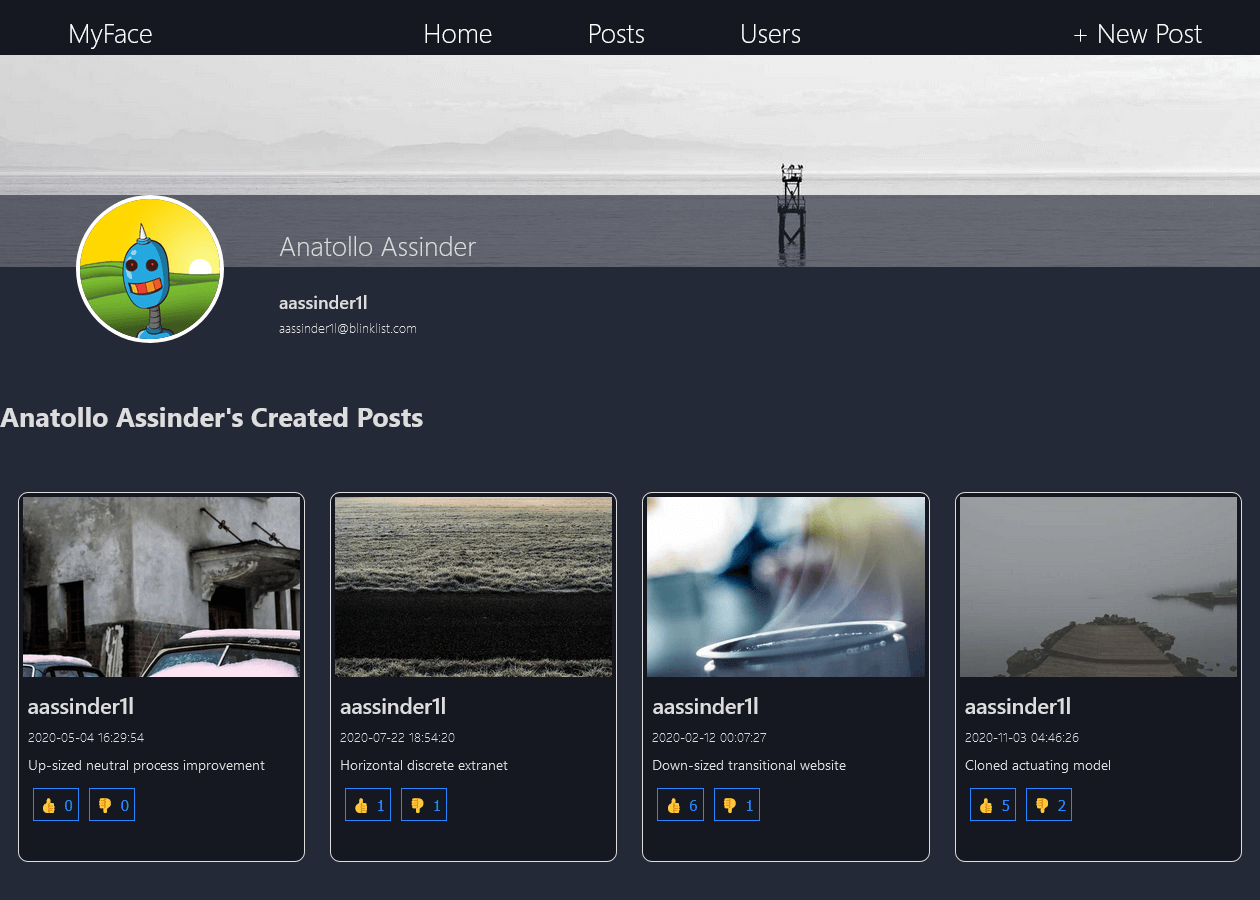
Task: Click the aassinder1l@blinklist.com email address
Action: click(x=347, y=328)
